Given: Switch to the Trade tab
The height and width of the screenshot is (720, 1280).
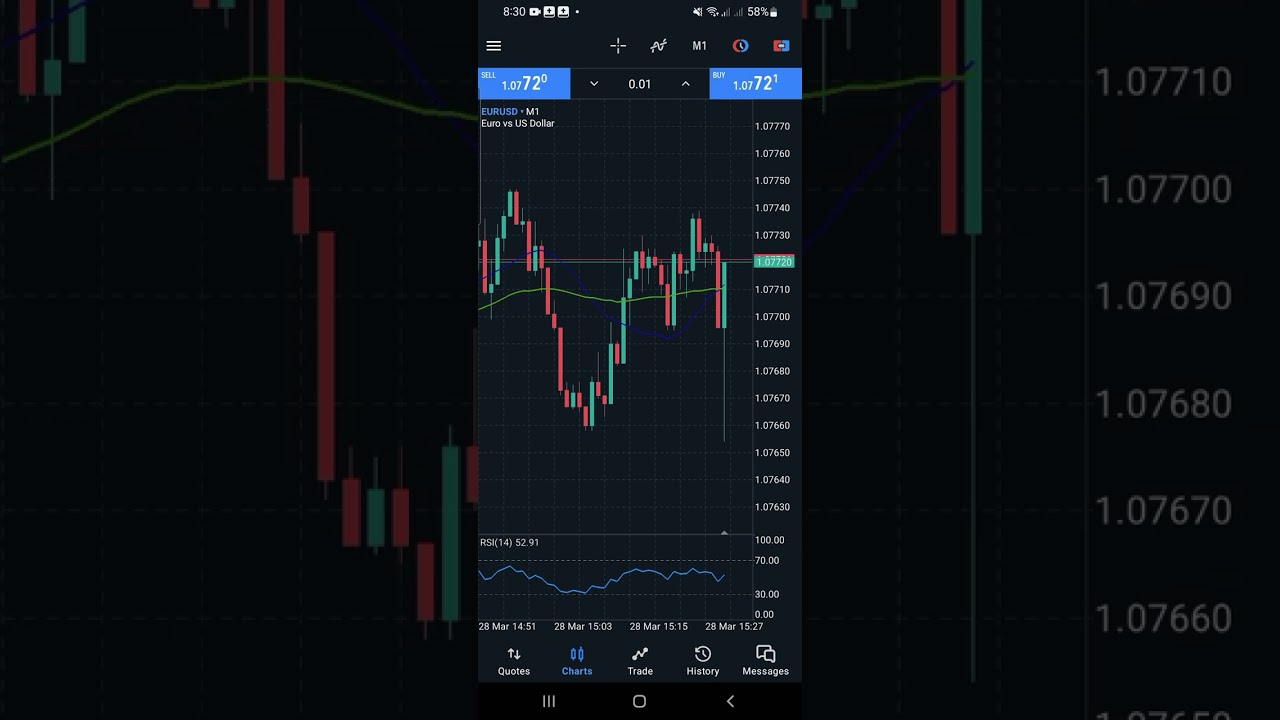Looking at the screenshot, I should click(640, 661).
